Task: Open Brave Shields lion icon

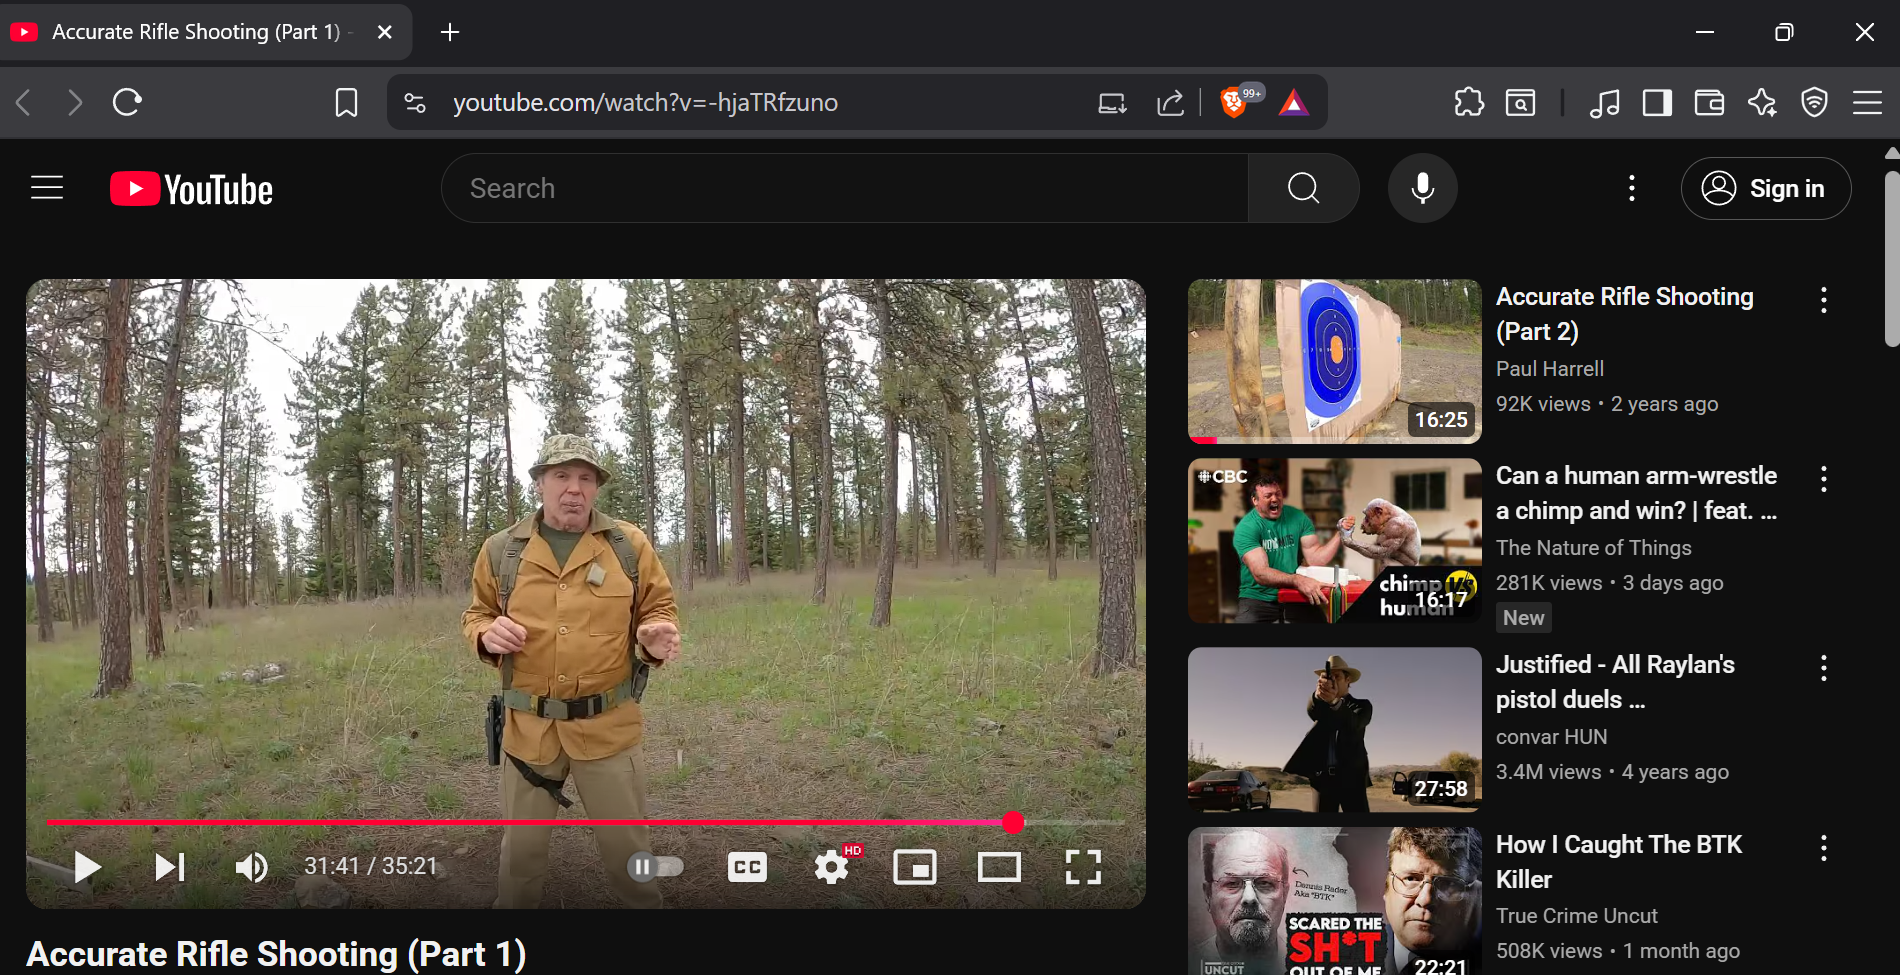Action: pos(1234,102)
